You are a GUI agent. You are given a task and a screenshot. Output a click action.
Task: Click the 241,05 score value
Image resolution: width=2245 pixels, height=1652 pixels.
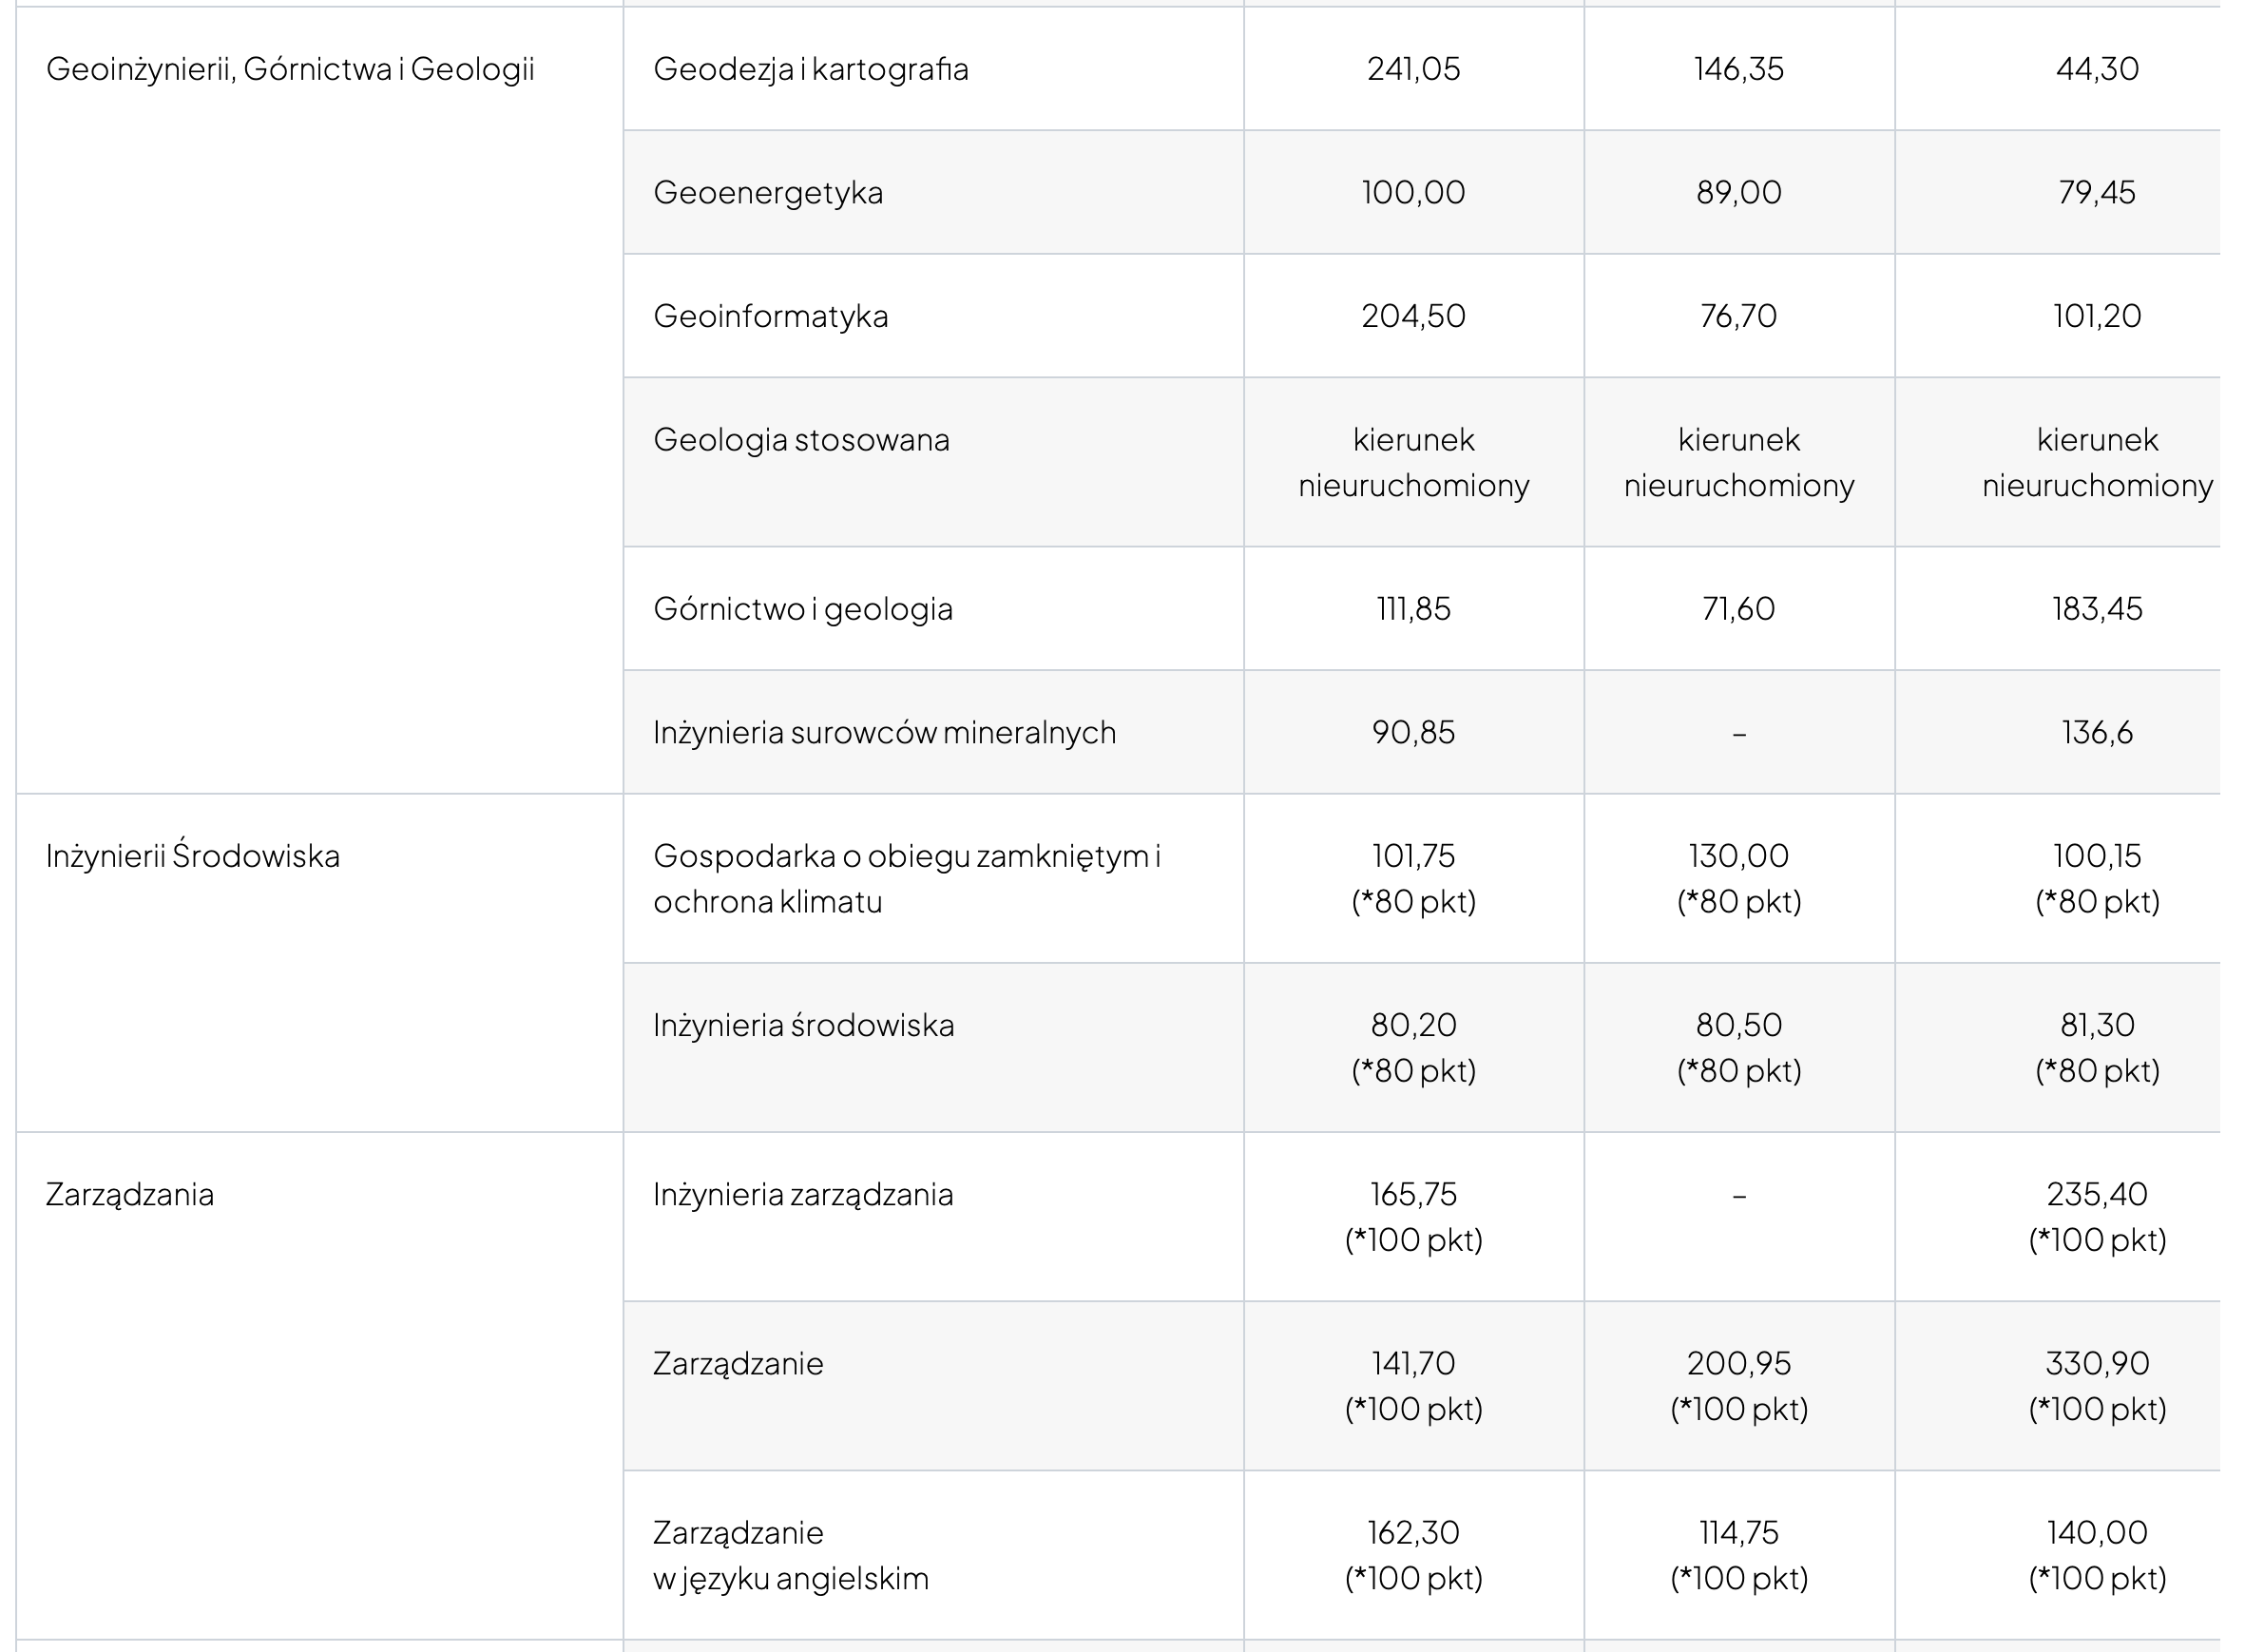1413,69
